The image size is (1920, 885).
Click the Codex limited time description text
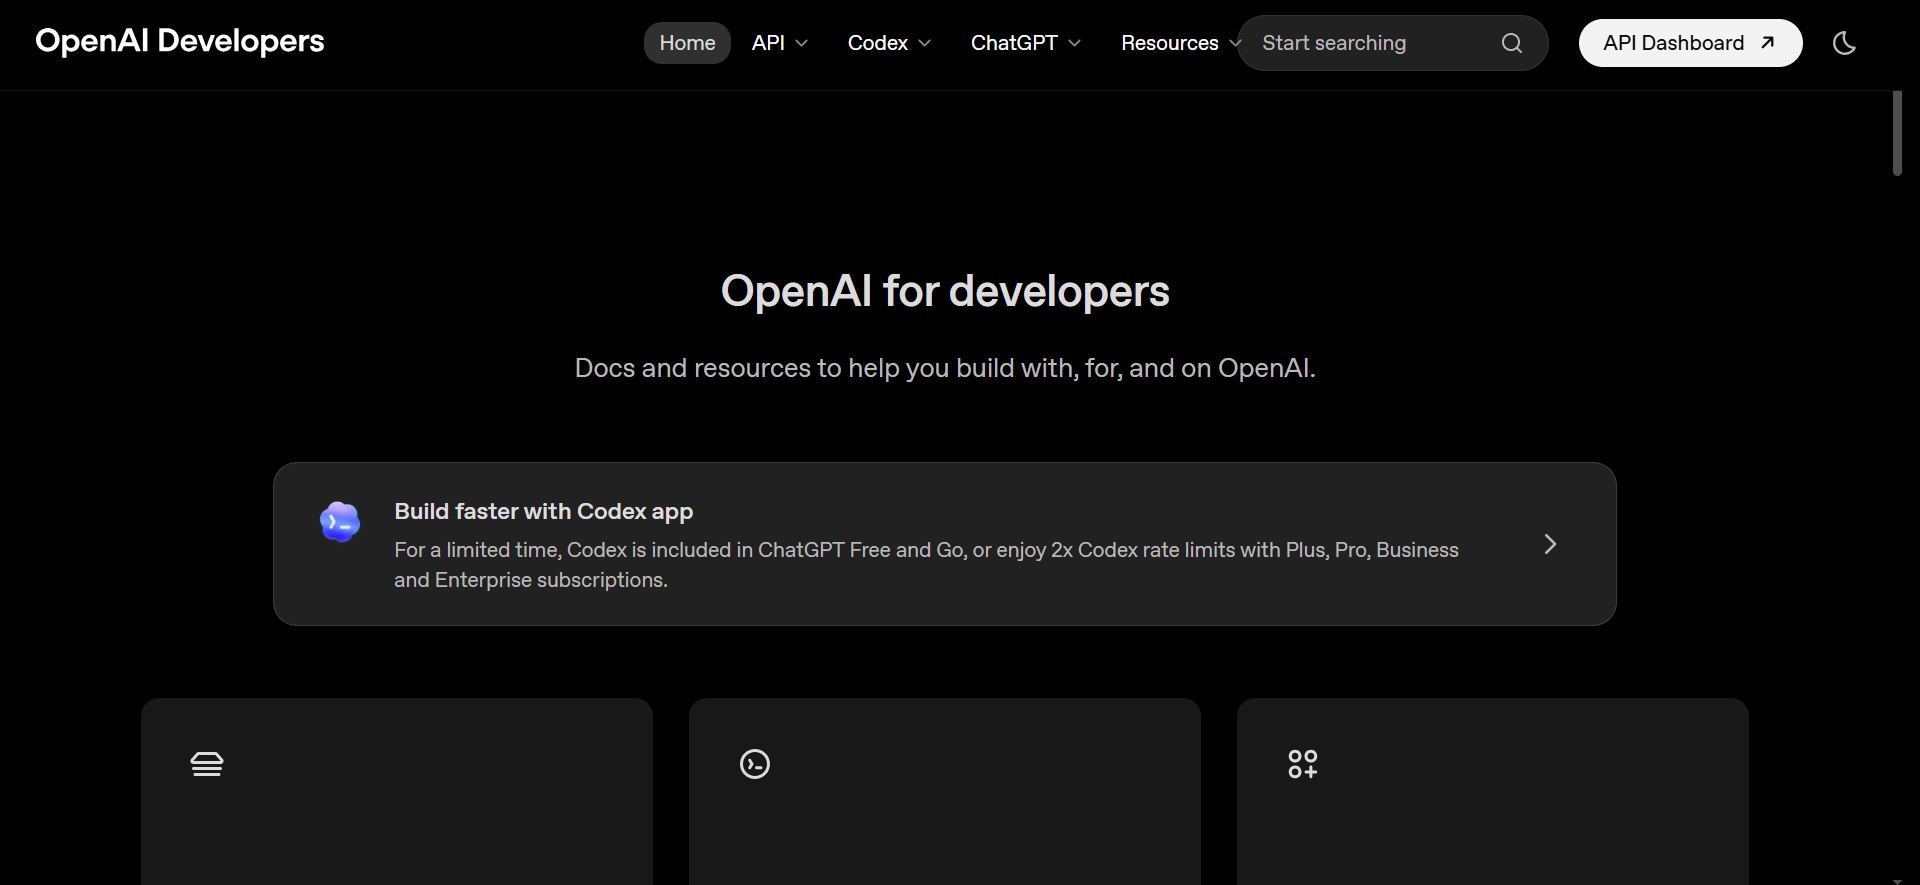tap(926, 565)
